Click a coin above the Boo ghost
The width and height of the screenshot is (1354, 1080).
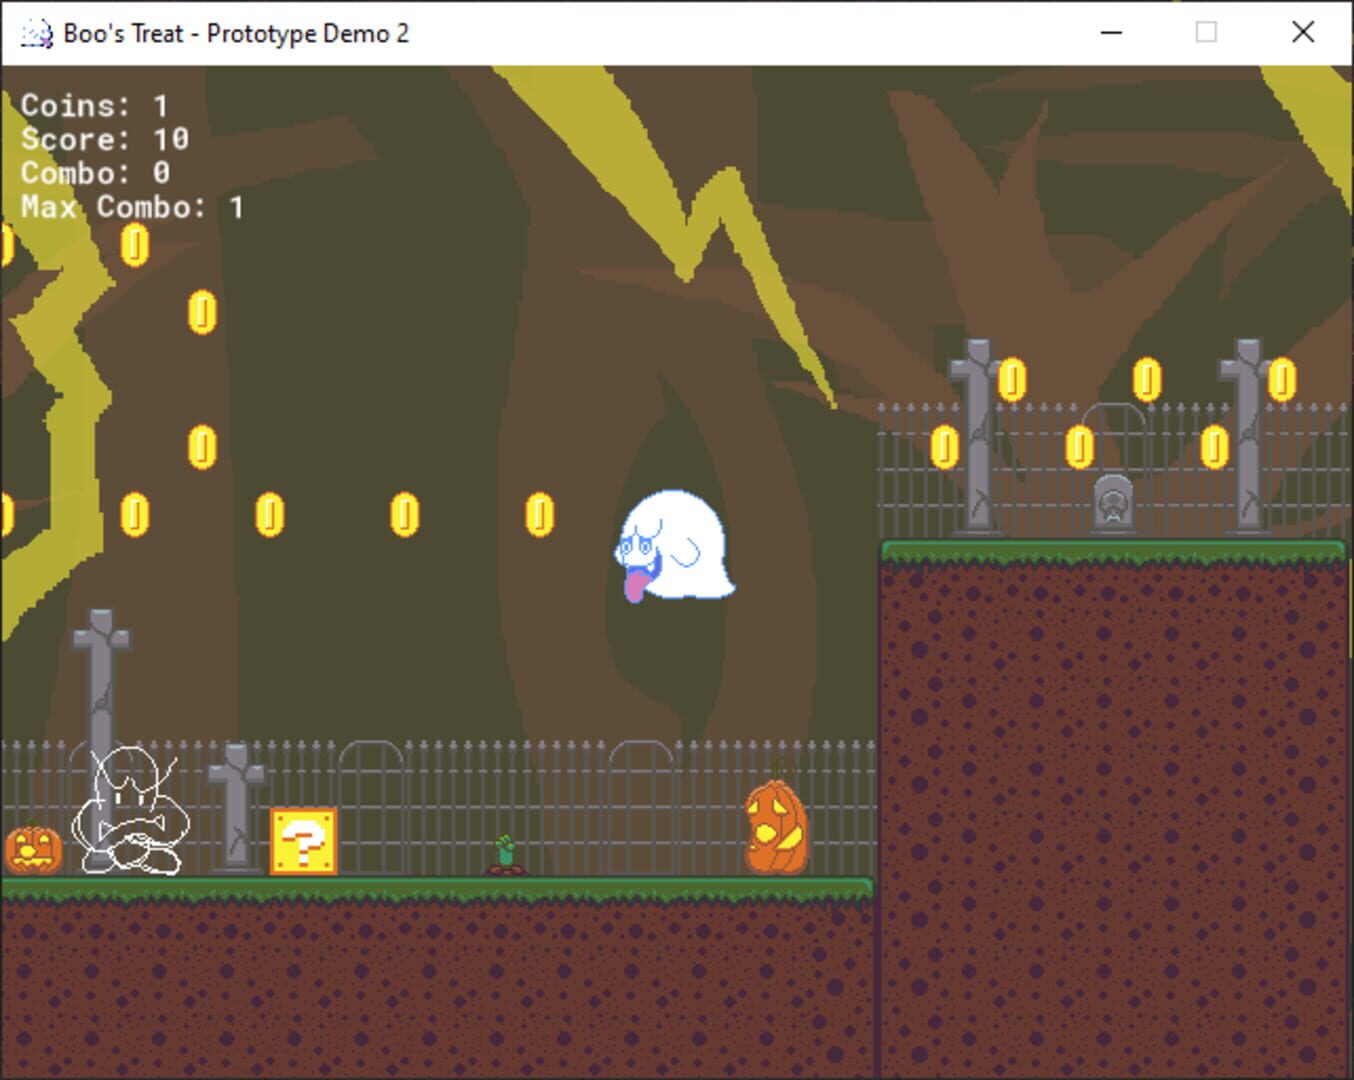[540, 516]
